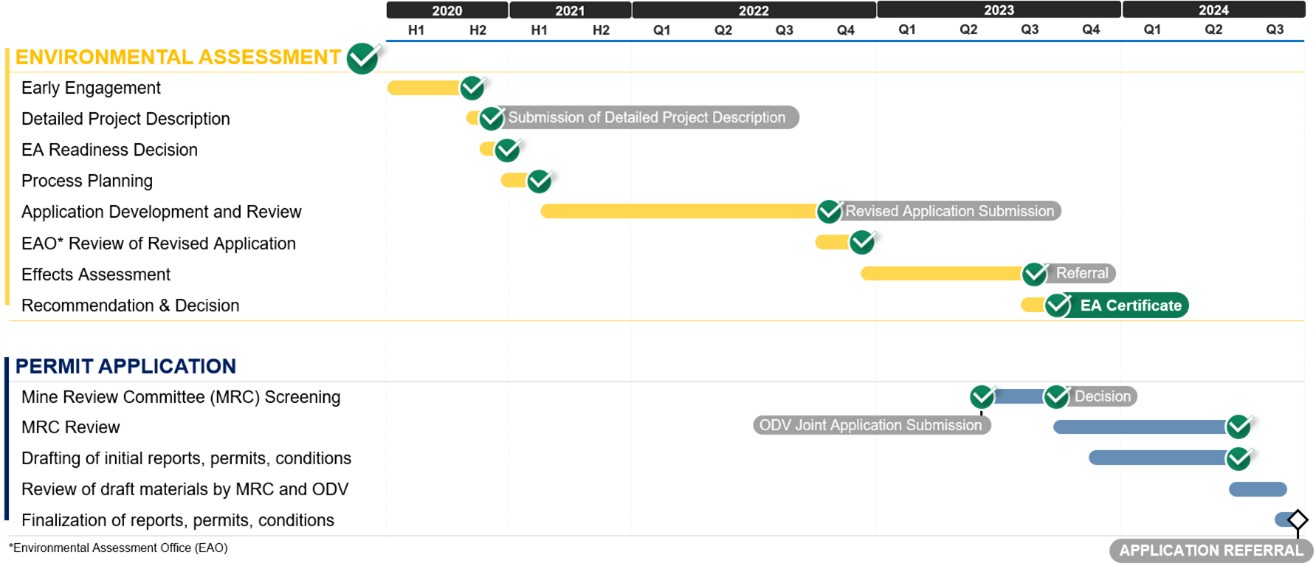1316x566 pixels.
Task: Select the ODV Joint Application Submission label
Action: (870, 425)
